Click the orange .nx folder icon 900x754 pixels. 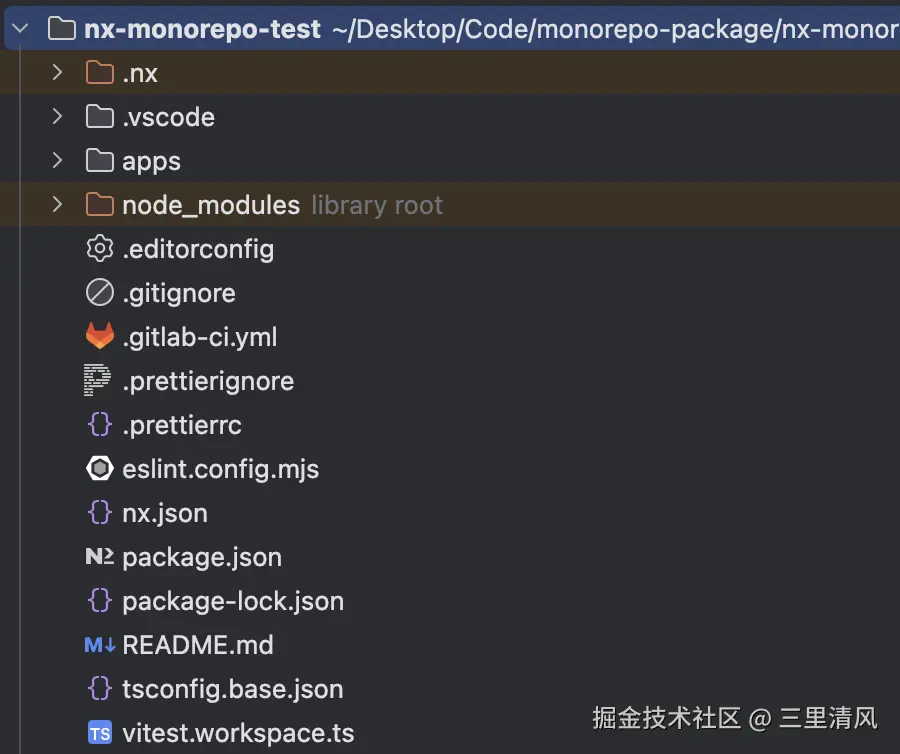(100, 72)
